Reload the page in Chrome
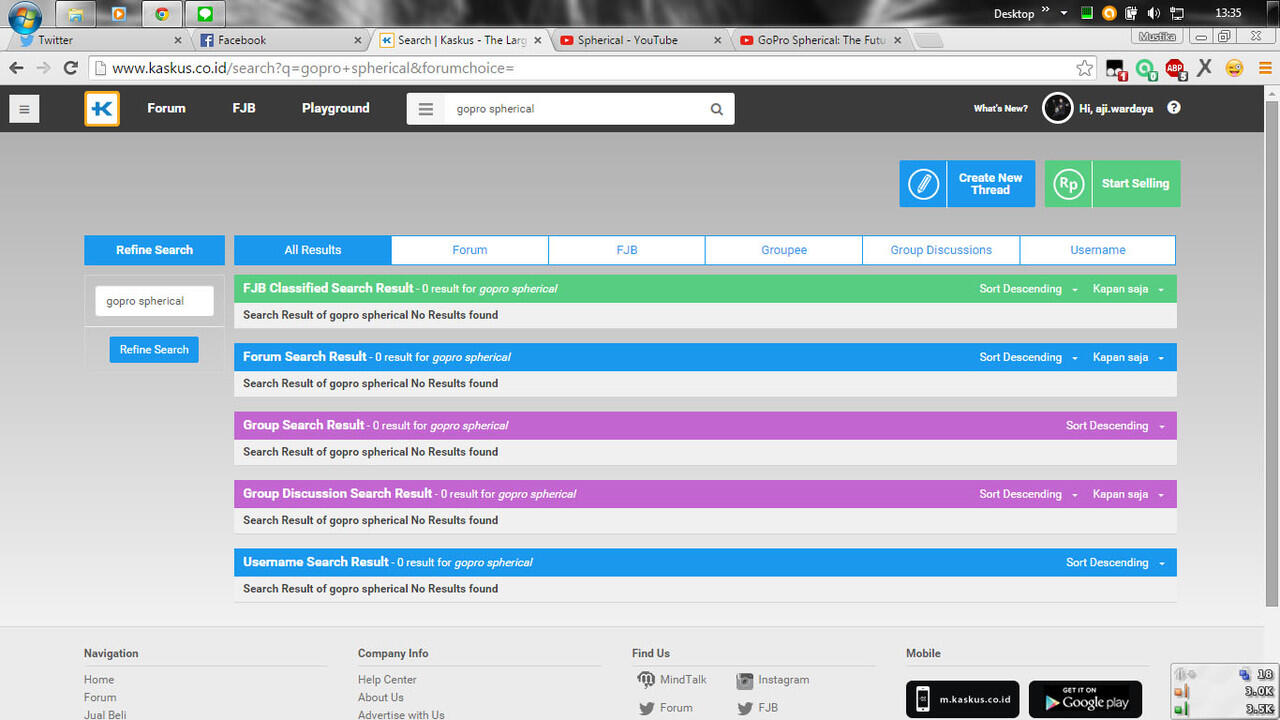1280x720 pixels. click(70, 68)
